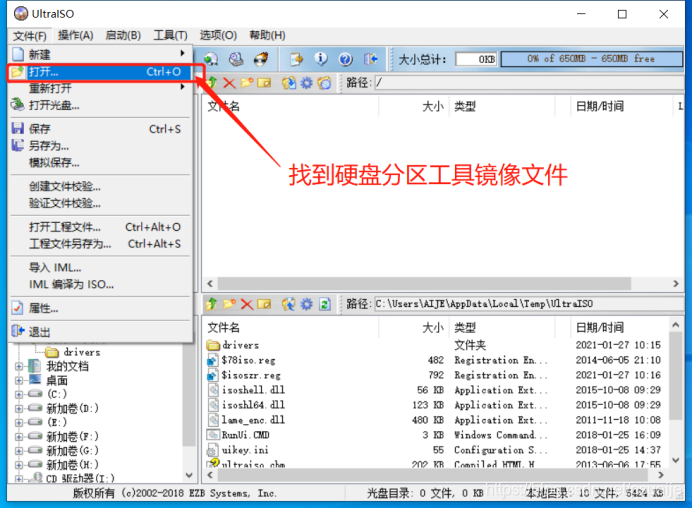The image size is (692, 508).
Task: Click the green refresh icon in local pane toolbar
Action: click(x=325, y=304)
